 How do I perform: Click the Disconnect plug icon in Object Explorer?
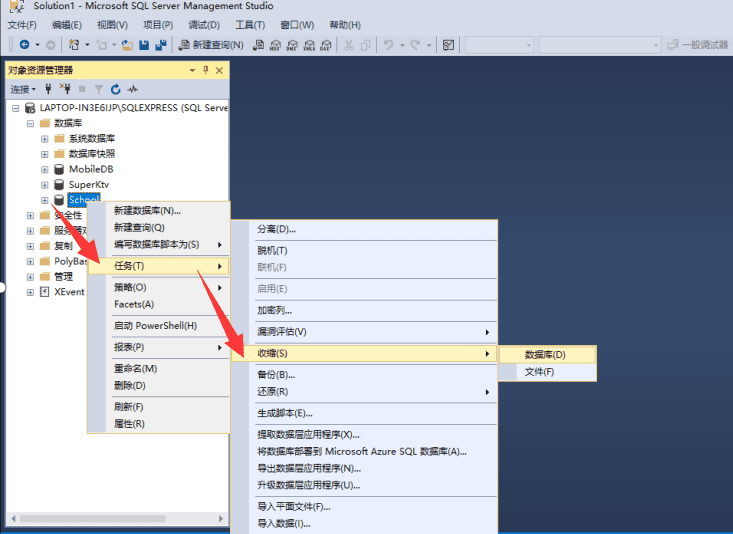(65, 89)
